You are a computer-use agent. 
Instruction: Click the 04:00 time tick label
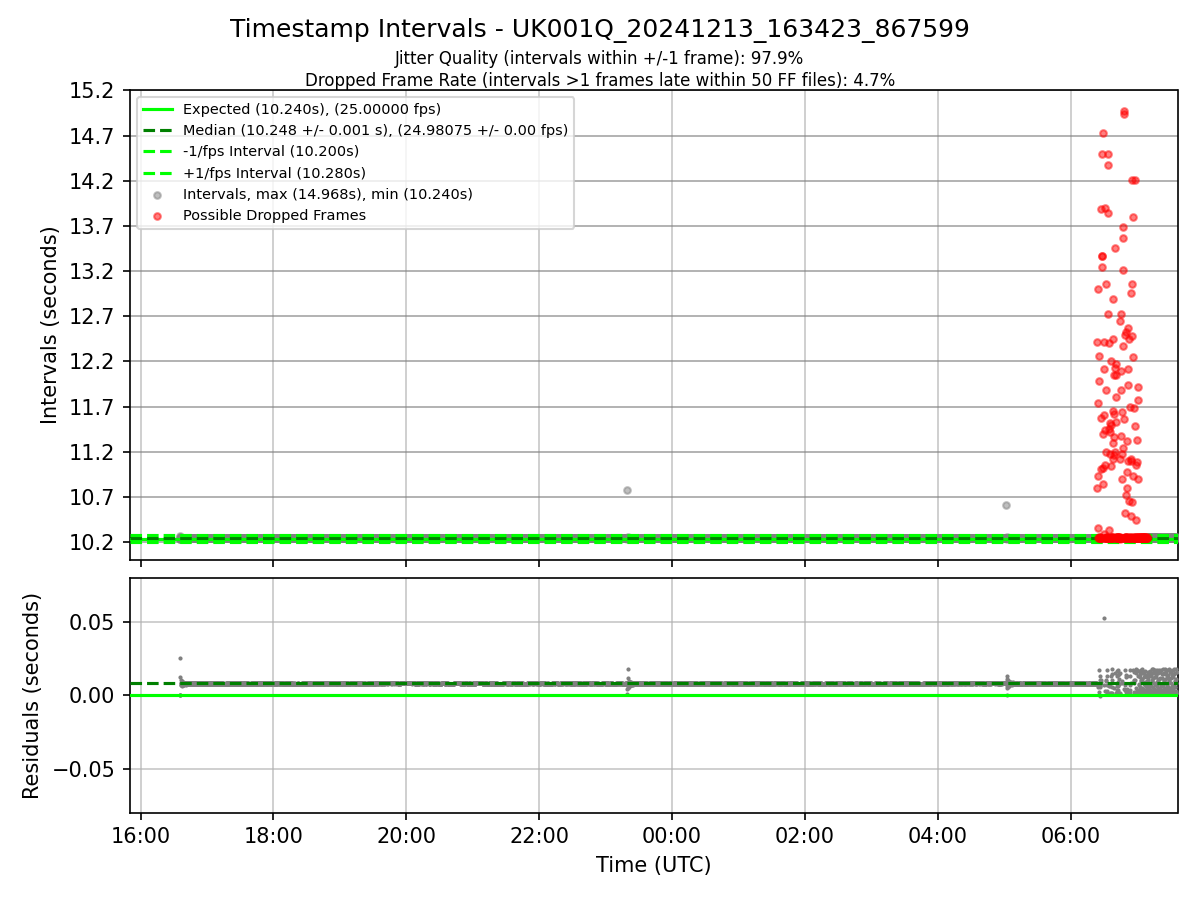(938, 835)
